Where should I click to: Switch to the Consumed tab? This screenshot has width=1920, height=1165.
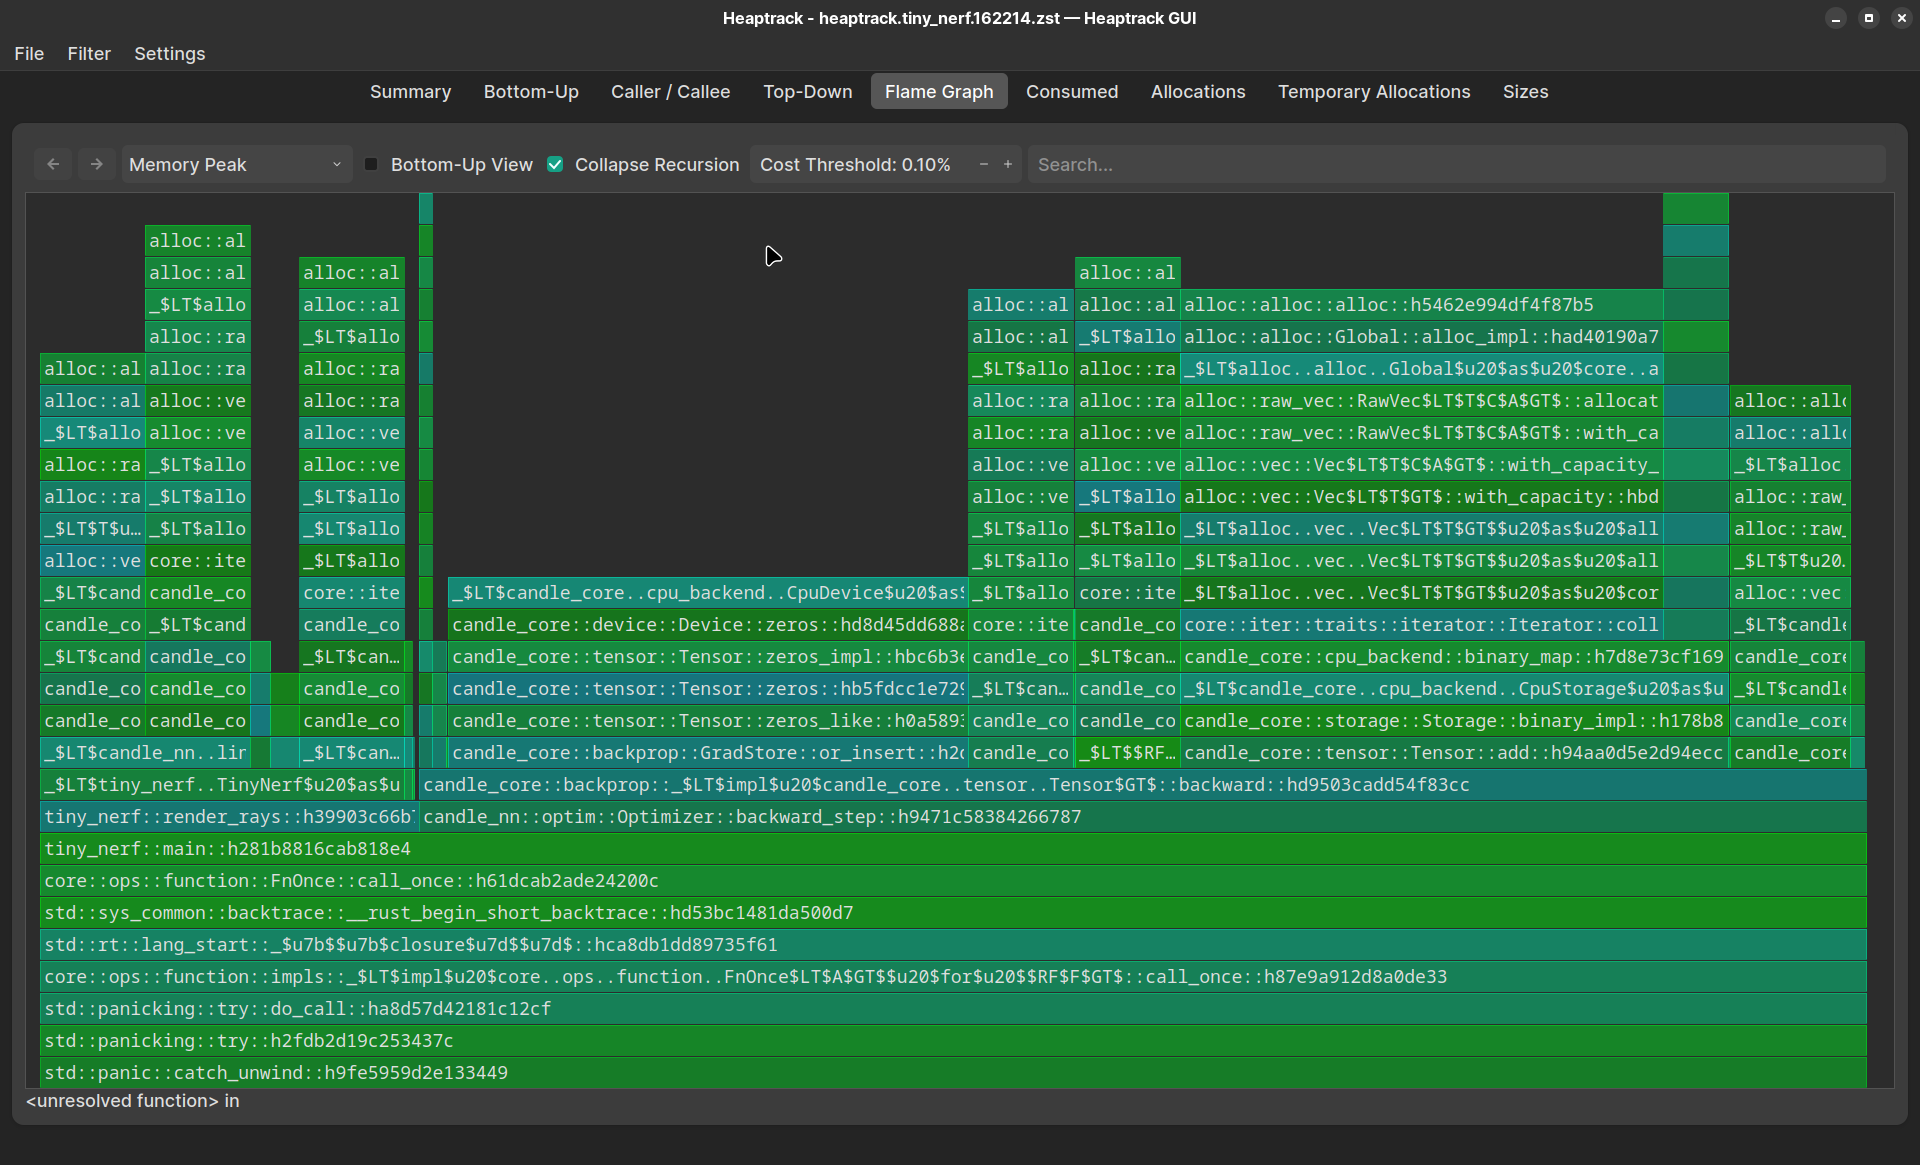pyautogui.click(x=1071, y=91)
